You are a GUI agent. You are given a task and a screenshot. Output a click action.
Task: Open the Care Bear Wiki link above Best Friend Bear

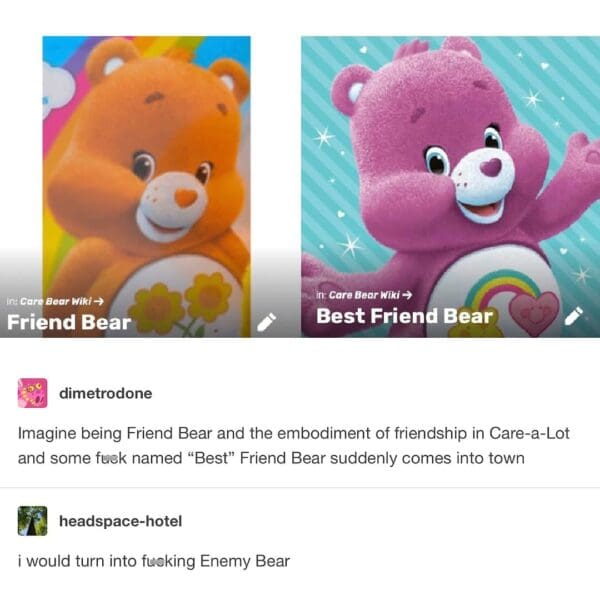click(365, 295)
